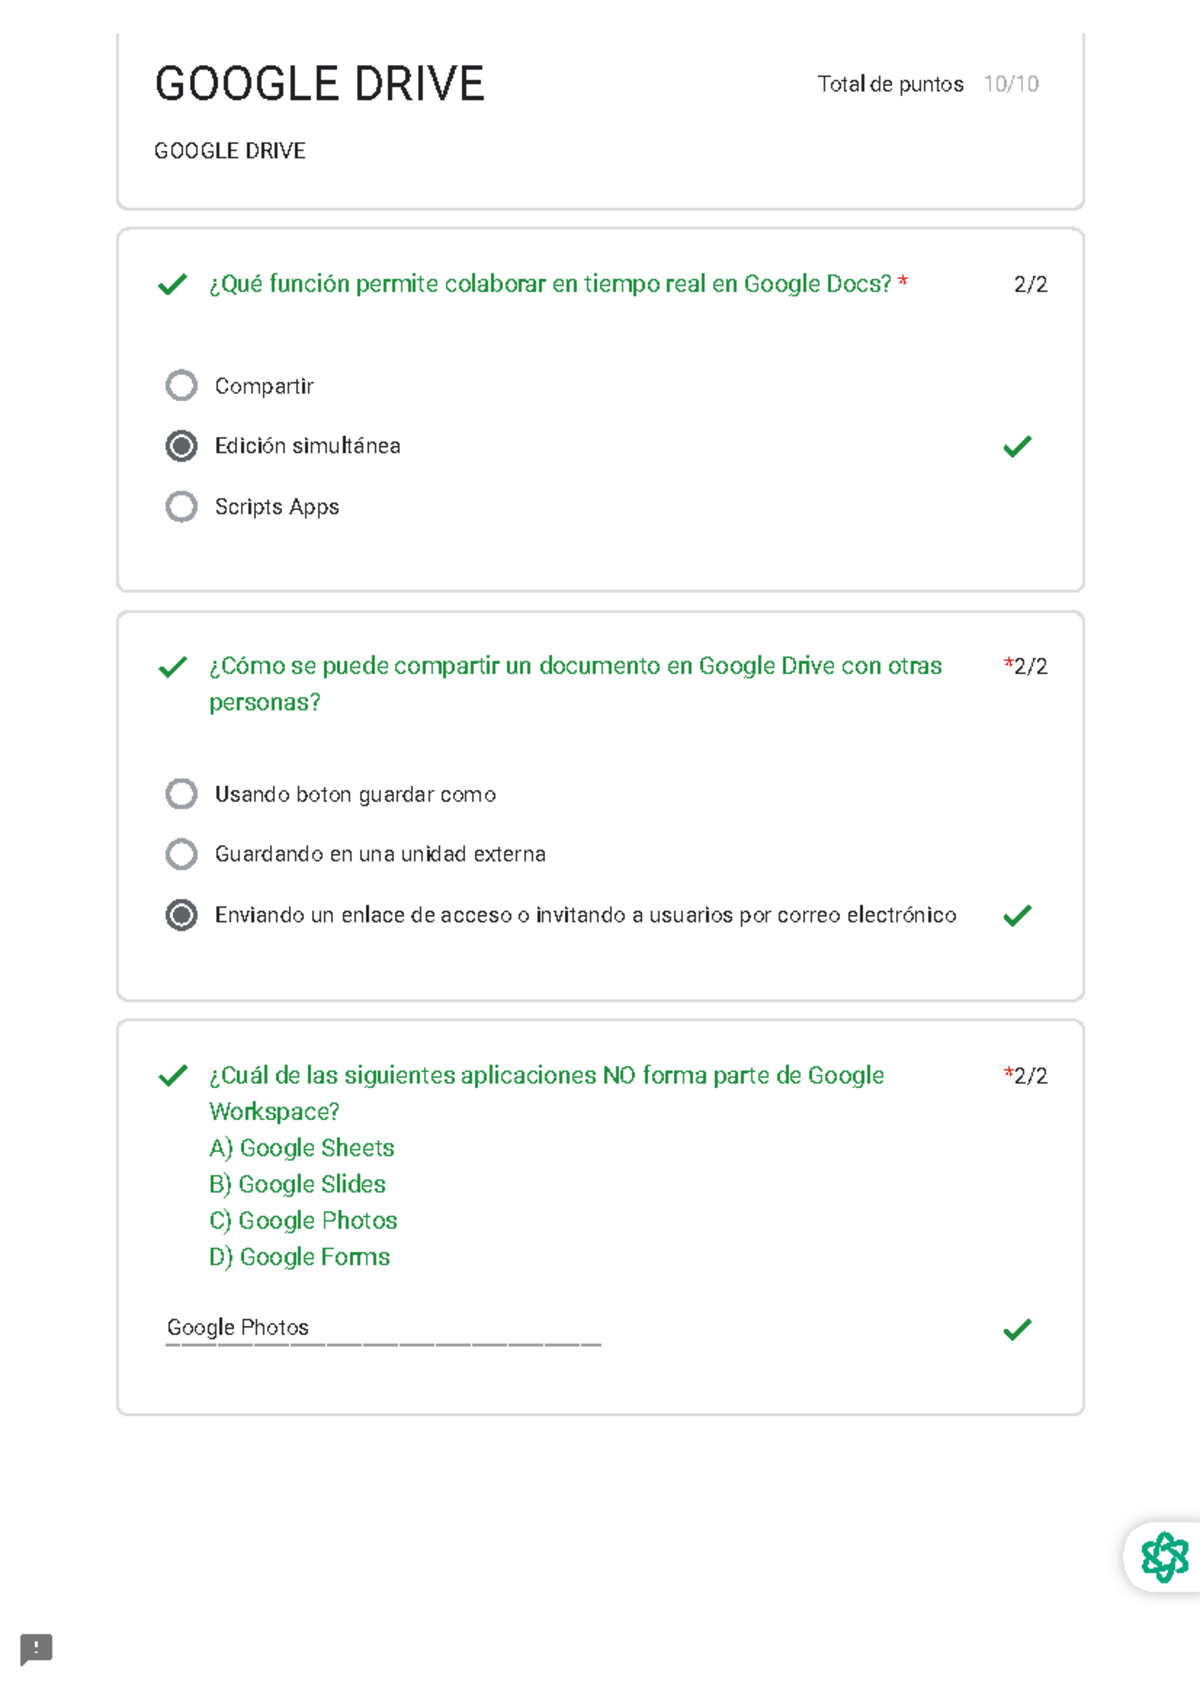Select "Usando boton guardar como"
This screenshot has width=1200, height=1698.
pos(181,793)
